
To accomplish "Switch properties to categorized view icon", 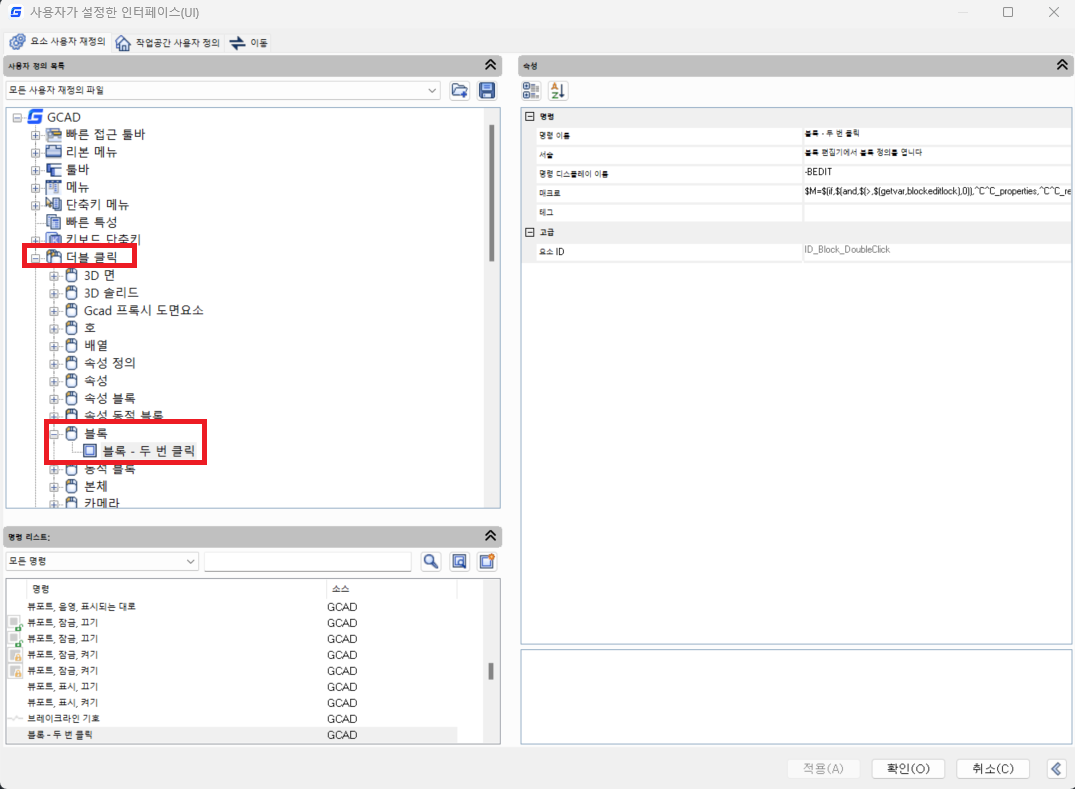I will pyautogui.click(x=531, y=90).
